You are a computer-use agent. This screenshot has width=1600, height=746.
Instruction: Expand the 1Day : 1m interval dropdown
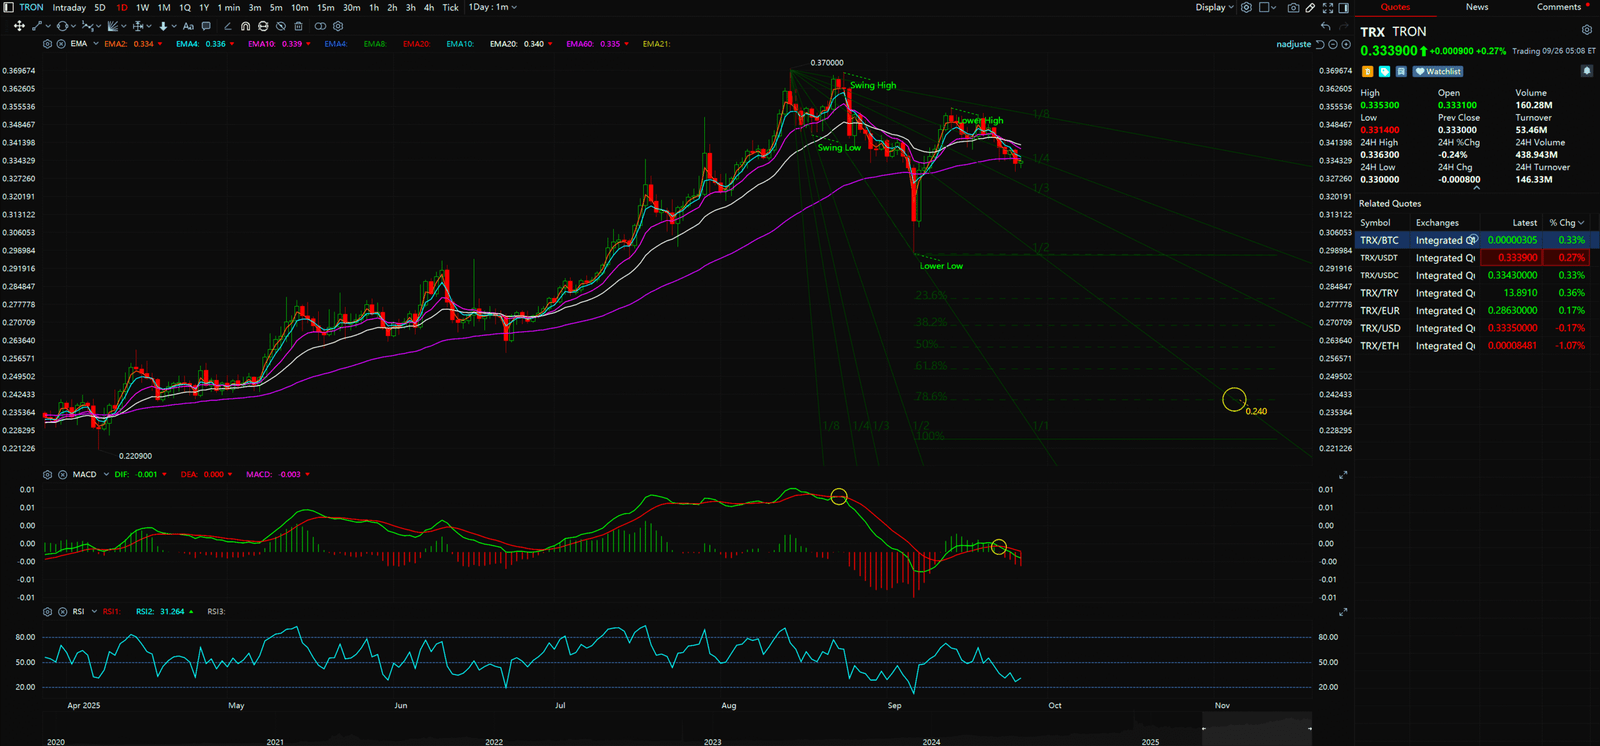coord(493,7)
